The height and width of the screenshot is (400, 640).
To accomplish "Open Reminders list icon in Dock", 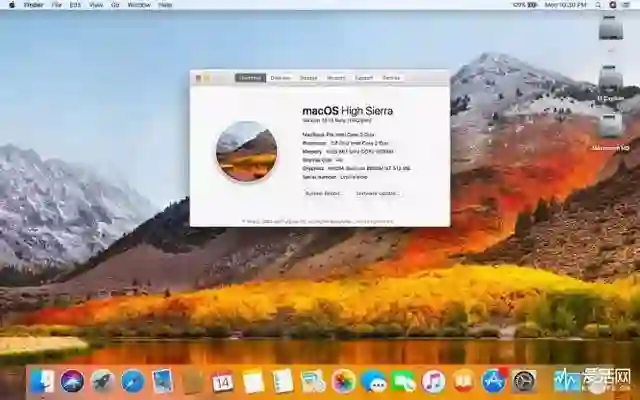I will (283, 381).
